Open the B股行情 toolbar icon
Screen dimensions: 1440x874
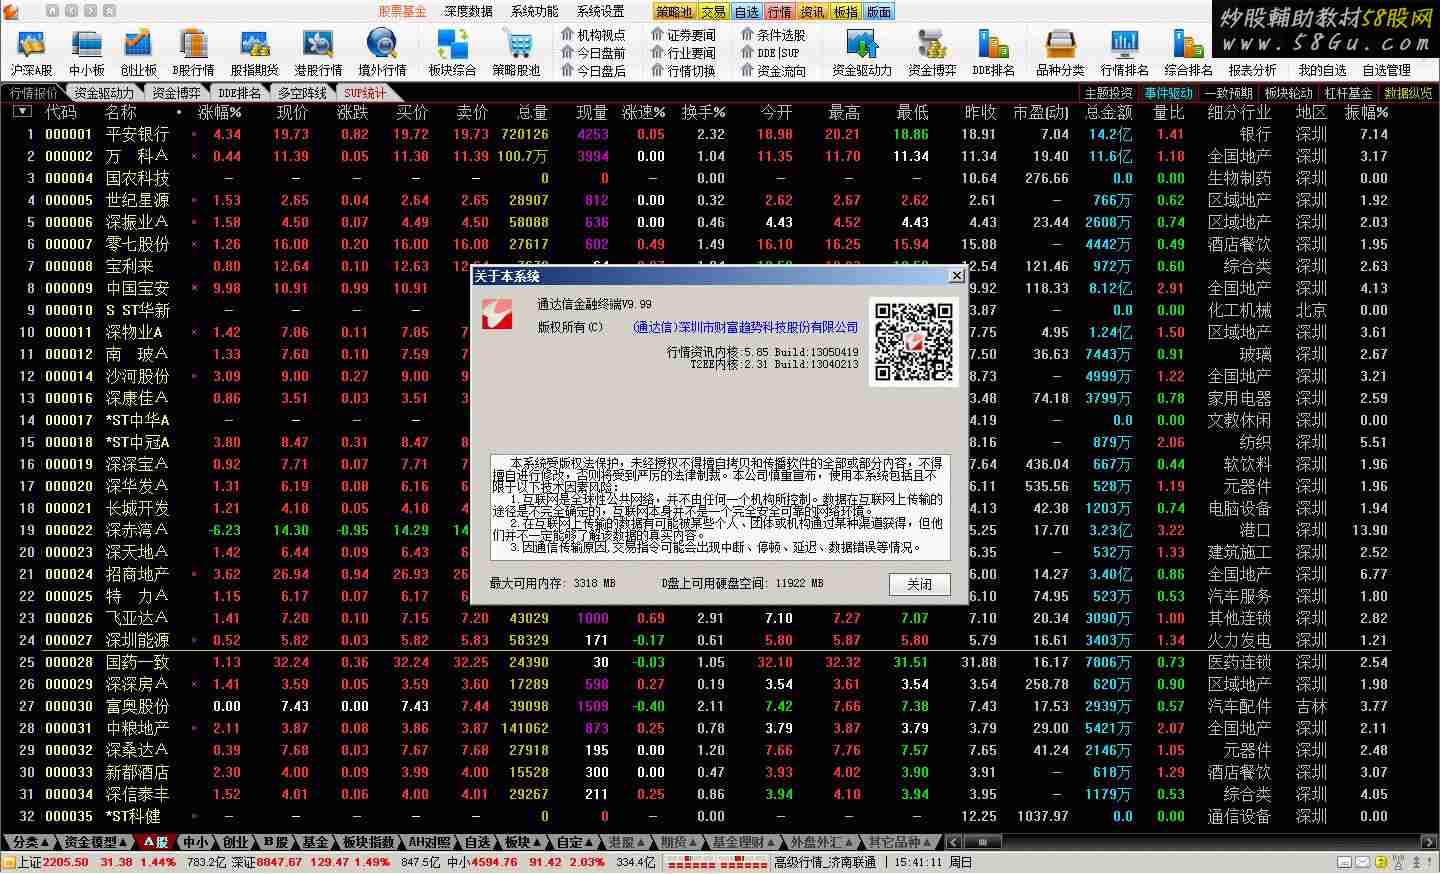[193, 52]
